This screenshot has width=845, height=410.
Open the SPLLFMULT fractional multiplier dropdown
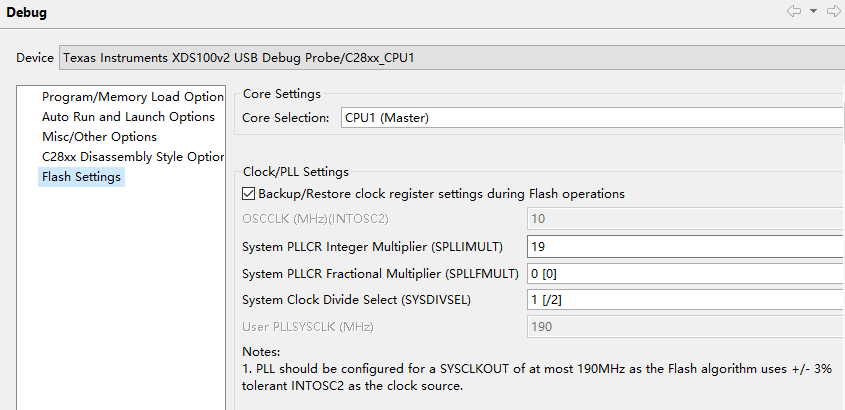tap(685, 273)
